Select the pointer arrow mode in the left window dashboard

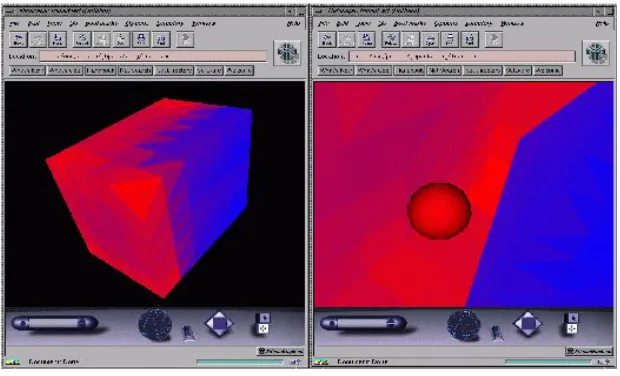[263, 318]
